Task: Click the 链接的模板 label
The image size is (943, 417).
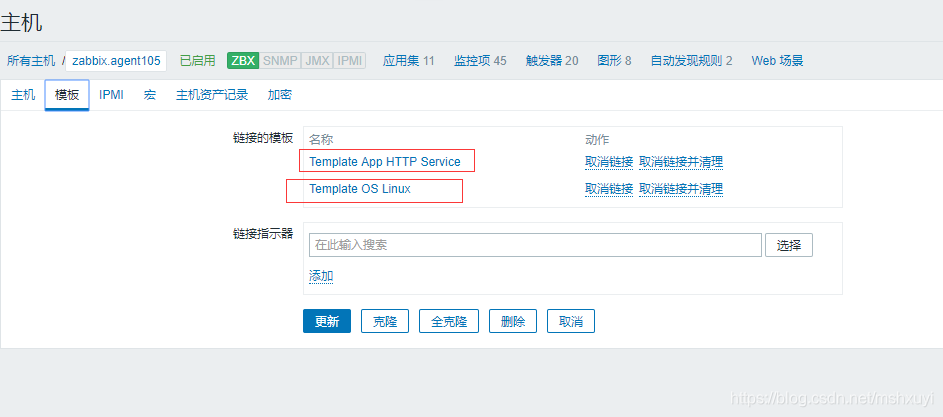Action: (263, 137)
